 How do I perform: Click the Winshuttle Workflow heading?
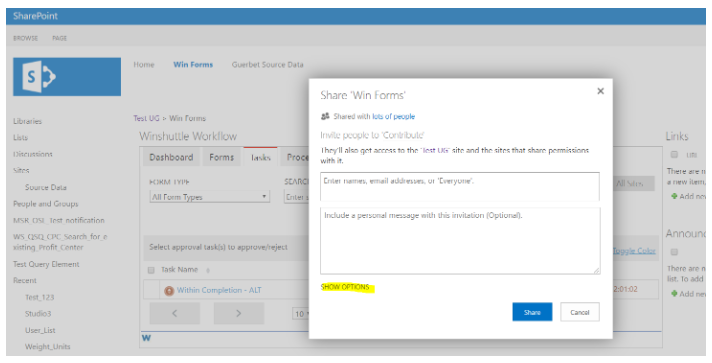pos(188,136)
